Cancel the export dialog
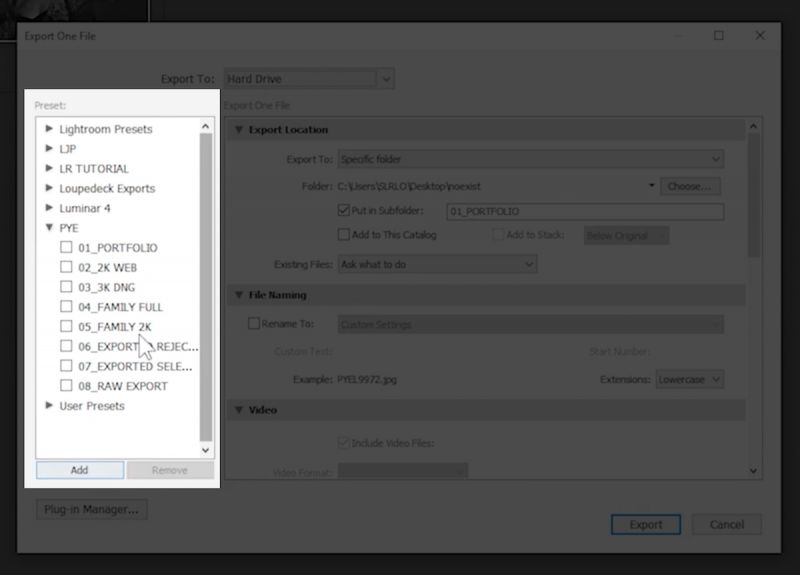This screenshot has width=800, height=575. pos(727,524)
